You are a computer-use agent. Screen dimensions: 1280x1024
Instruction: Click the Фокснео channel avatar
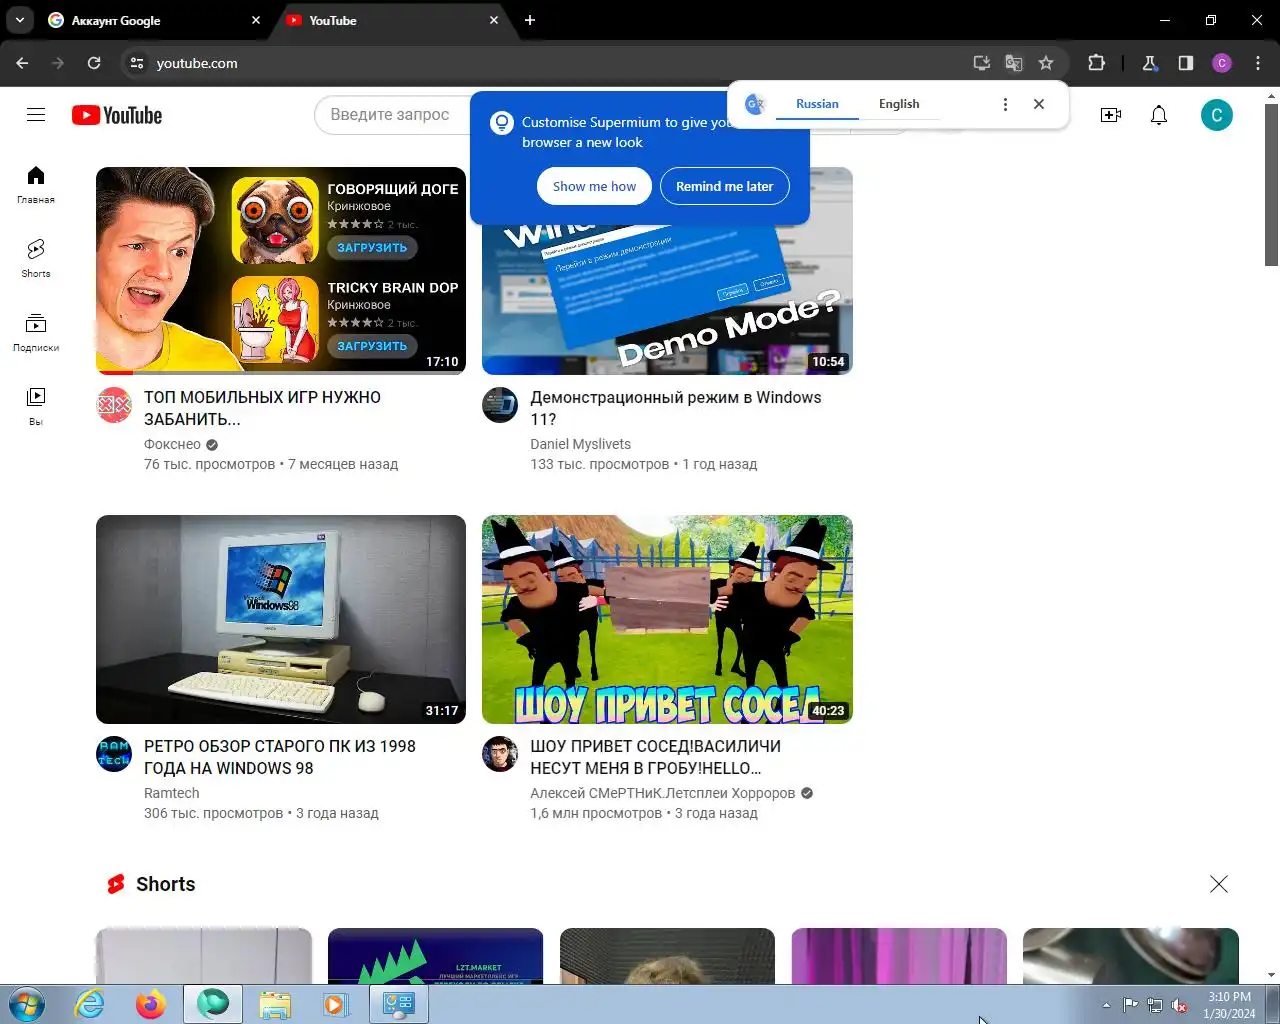(114, 405)
